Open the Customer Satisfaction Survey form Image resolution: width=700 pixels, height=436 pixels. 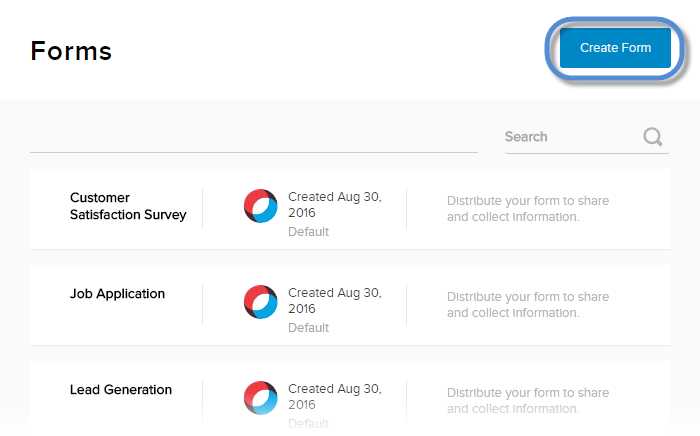[127, 206]
